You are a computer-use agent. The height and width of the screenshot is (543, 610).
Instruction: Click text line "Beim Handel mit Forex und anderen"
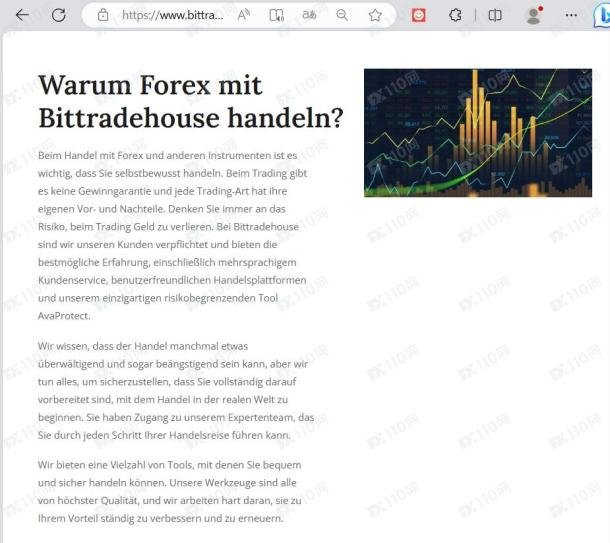[168, 156]
